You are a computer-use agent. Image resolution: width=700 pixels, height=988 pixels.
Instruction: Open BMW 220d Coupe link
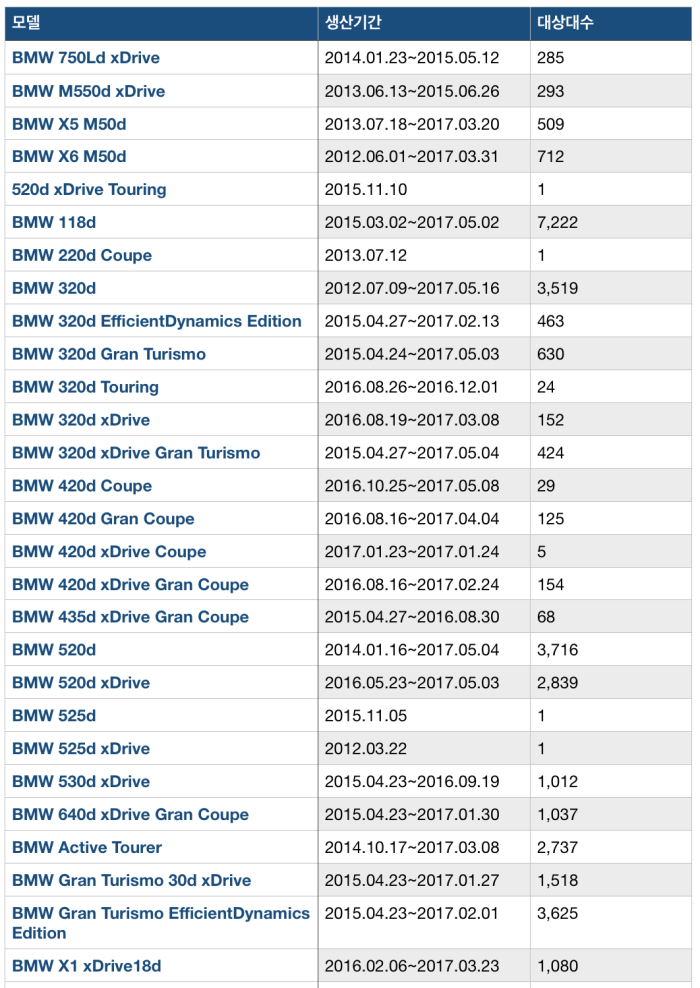tap(82, 255)
